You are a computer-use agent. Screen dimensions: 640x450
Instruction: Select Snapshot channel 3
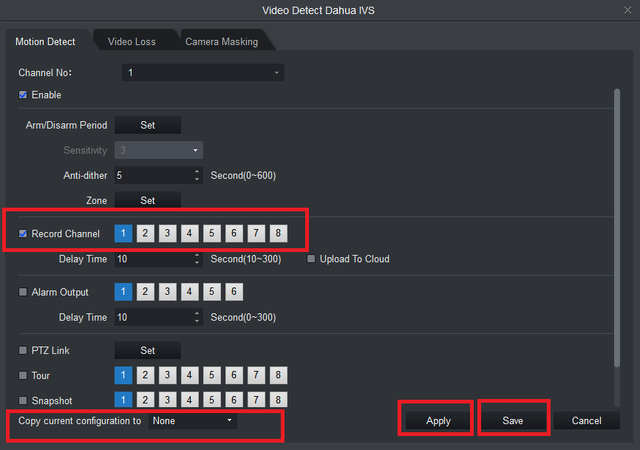[x=167, y=399]
